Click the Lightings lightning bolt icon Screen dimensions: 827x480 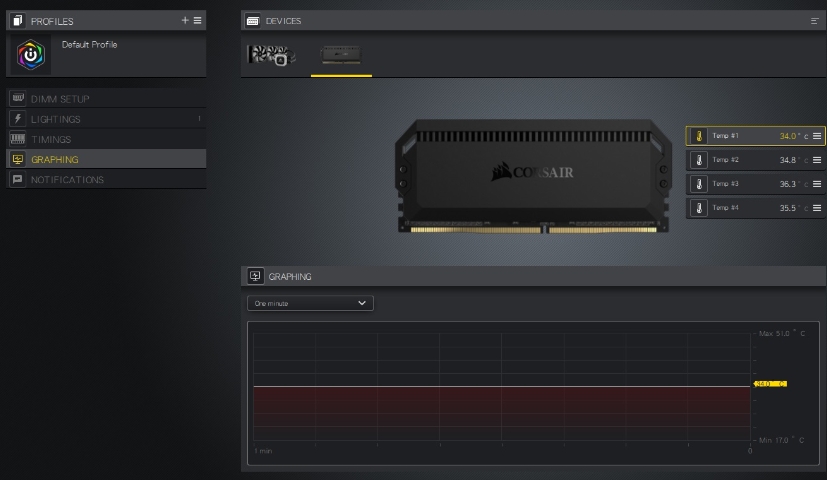point(17,119)
